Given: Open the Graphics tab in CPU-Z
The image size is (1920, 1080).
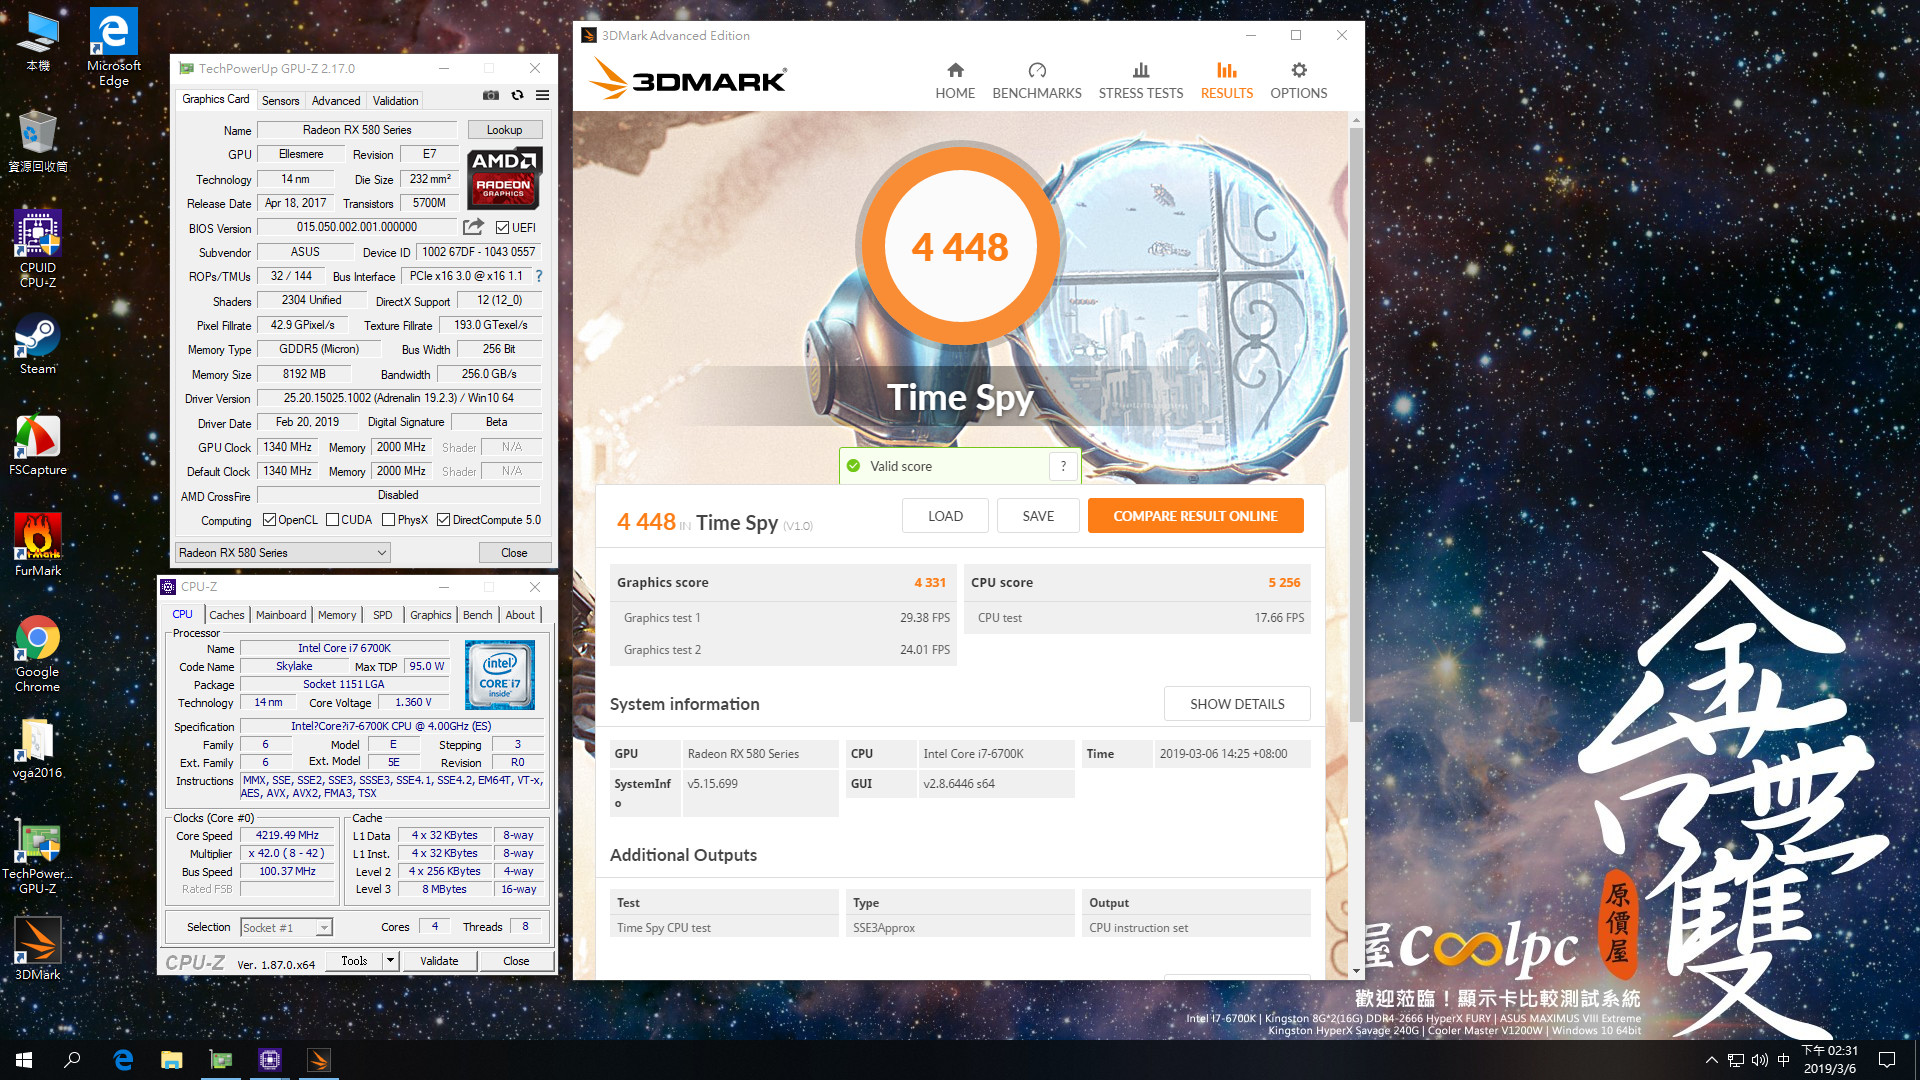Looking at the screenshot, I should pyautogui.click(x=431, y=615).
